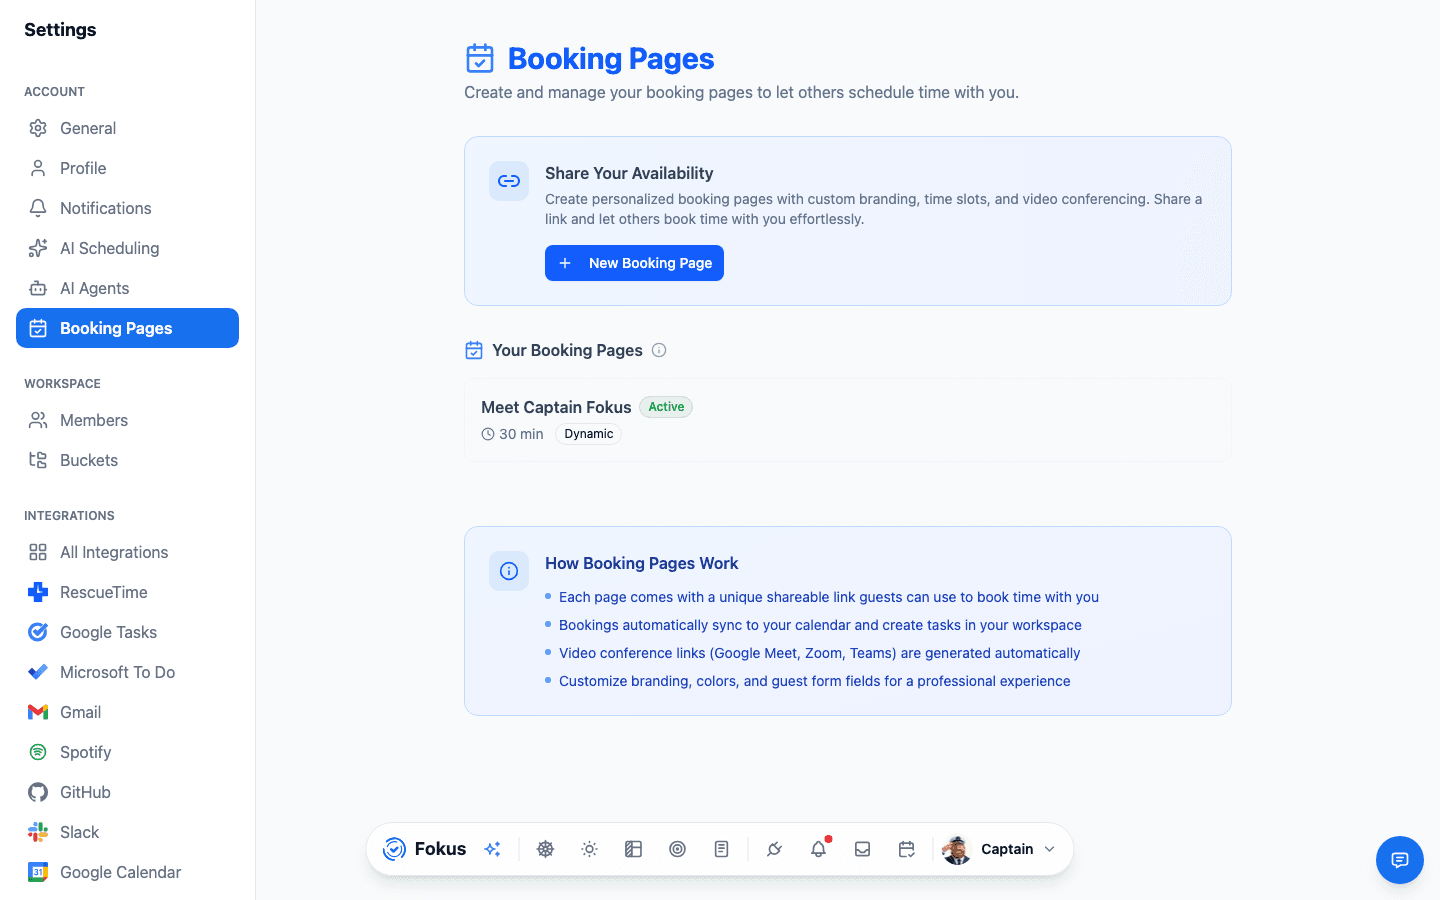Open the board layout icon in dock
Image resolution: width=1440 pixels, height=900 pixels.
point(633,849)
